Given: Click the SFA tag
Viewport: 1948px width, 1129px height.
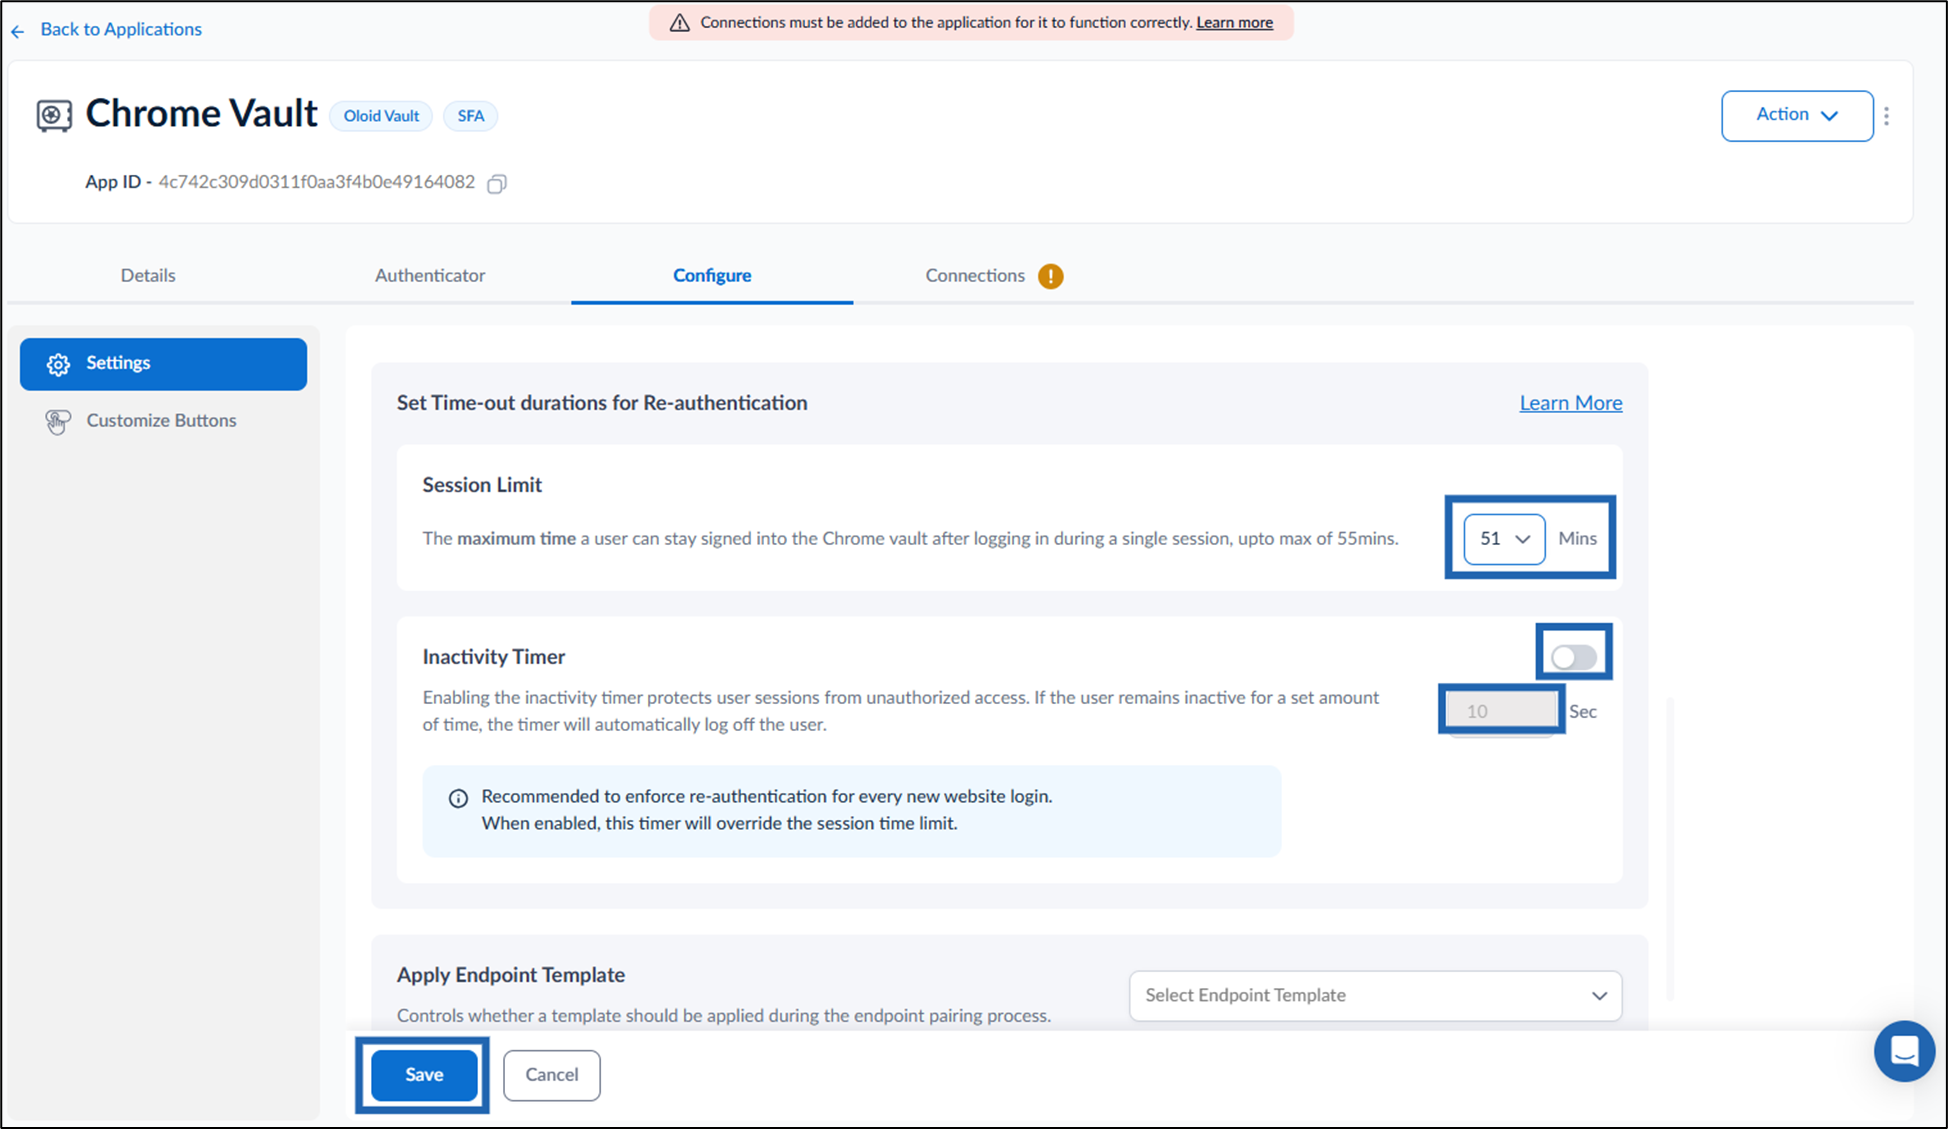Looking at the screenshot, I should pyautogui.click(x=471, y=116).
